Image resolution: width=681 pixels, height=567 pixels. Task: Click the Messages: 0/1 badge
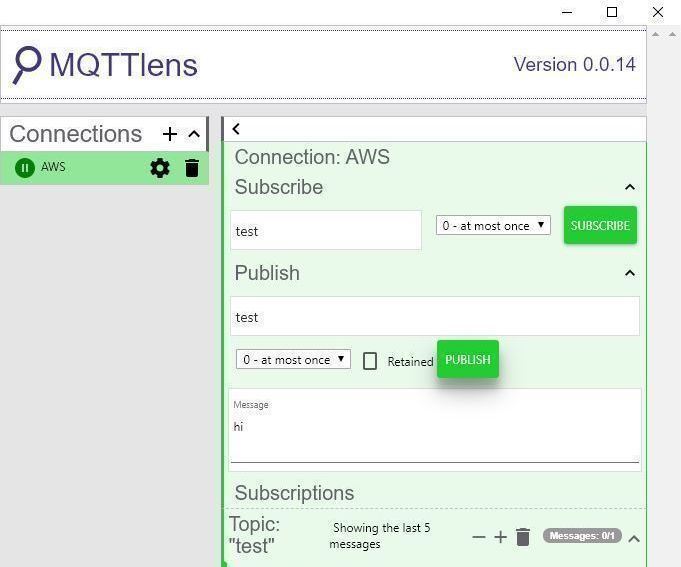point(582,536)
